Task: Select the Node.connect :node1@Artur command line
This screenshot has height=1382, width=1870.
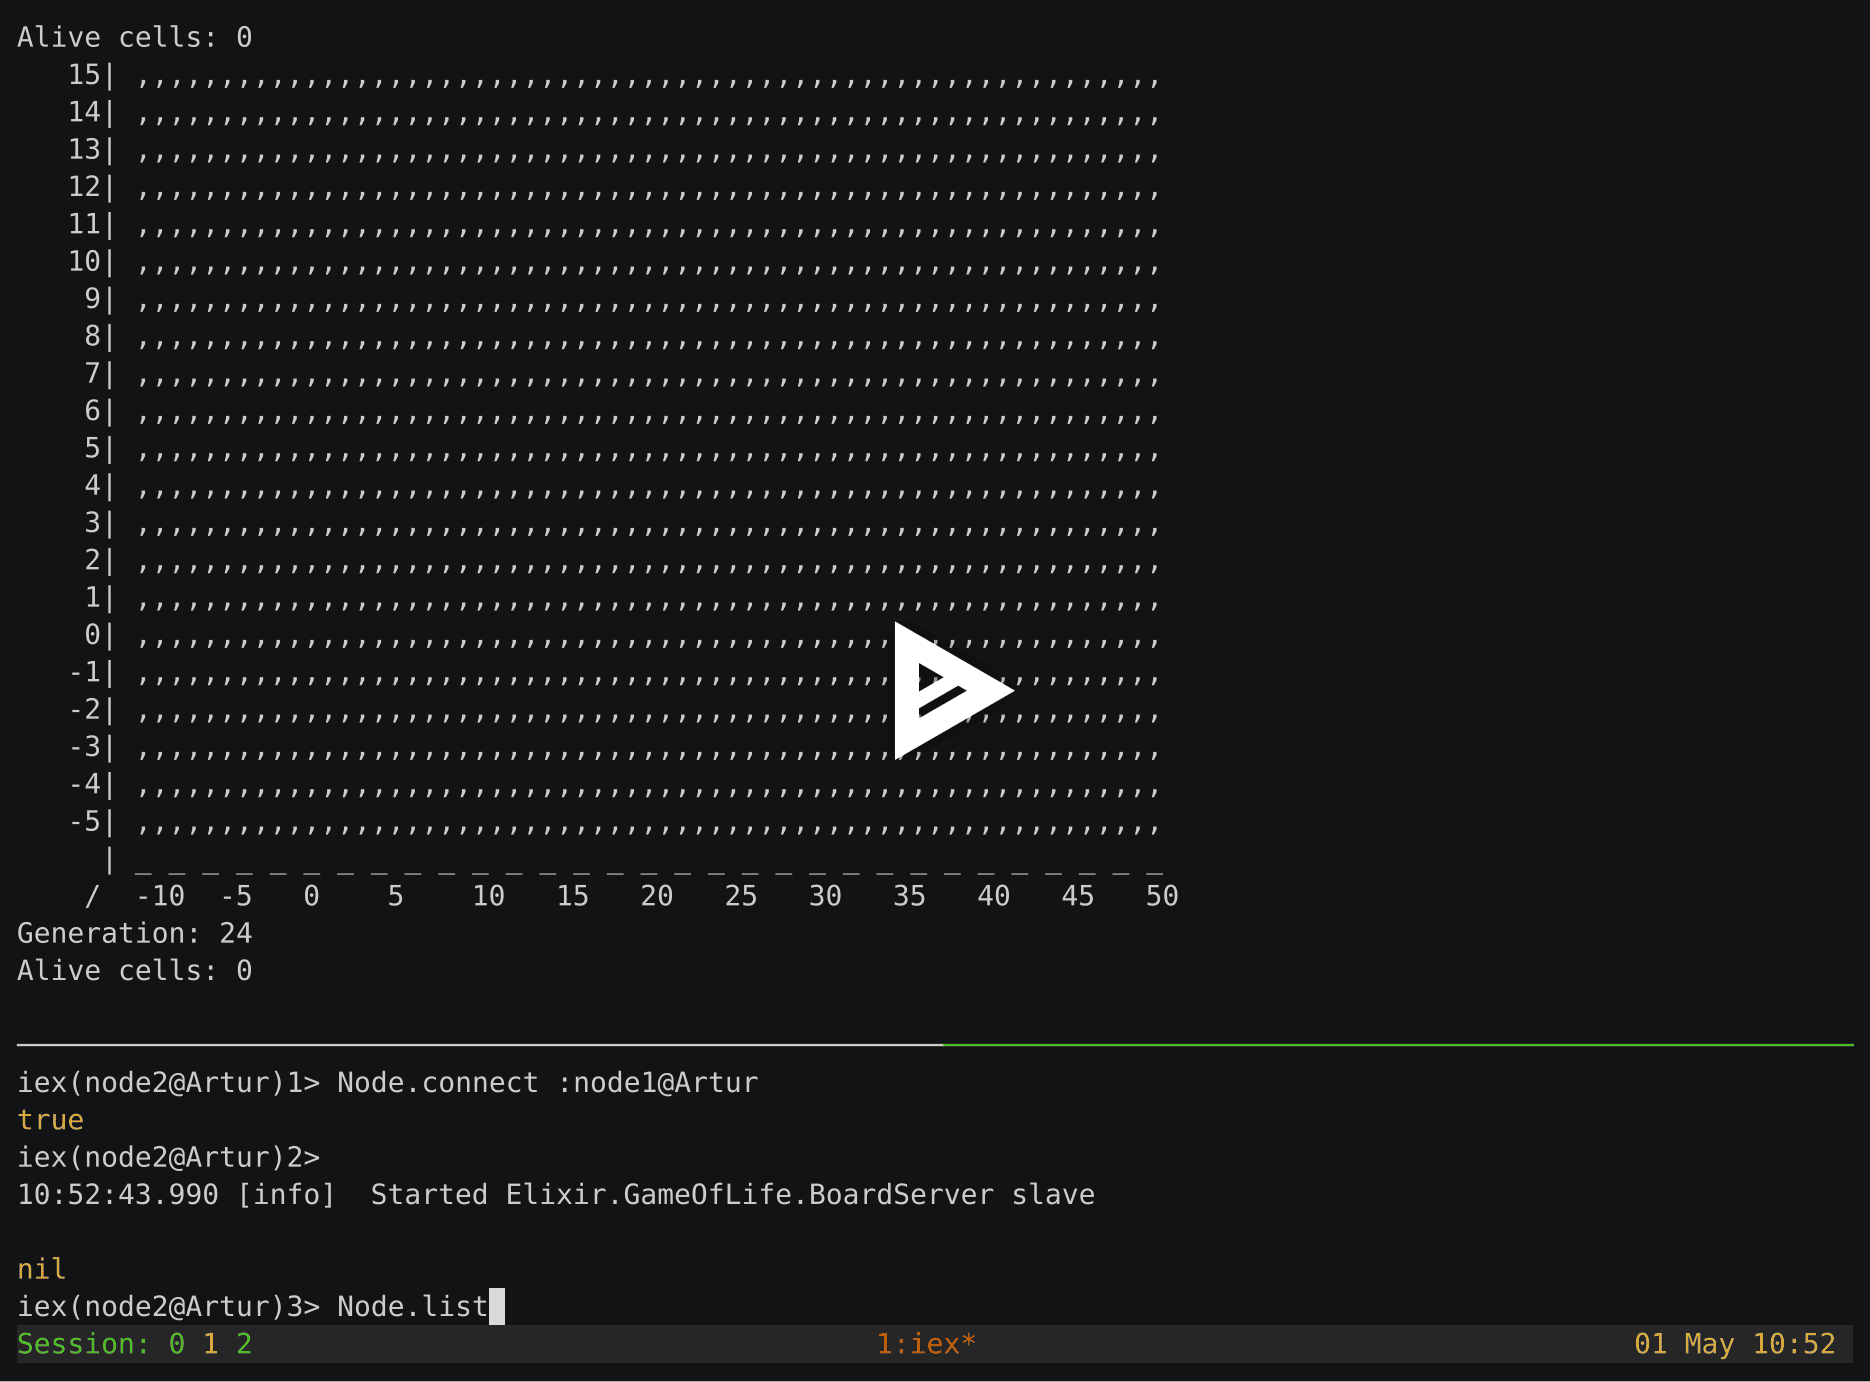Action: 547,1081
